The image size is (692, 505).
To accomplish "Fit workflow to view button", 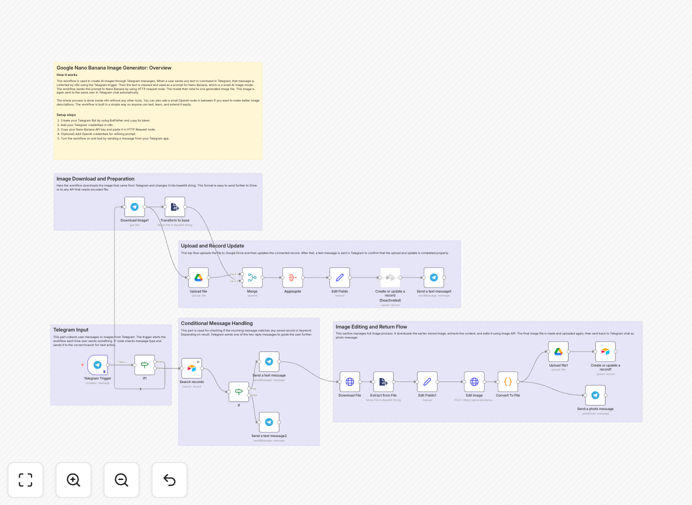I will (26, 480).
